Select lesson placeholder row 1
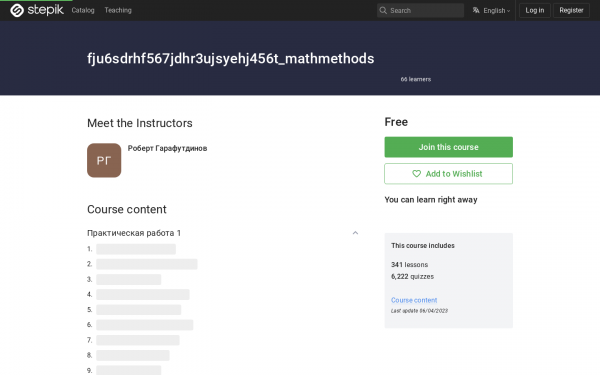This screenshot has height=375, width=600. [x=136, y=249]
